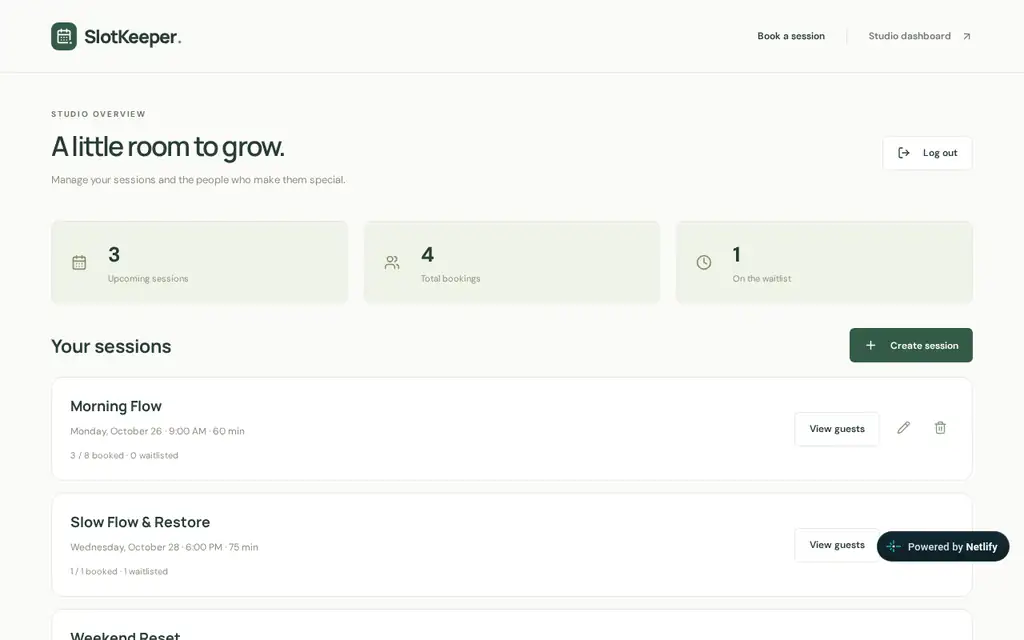Image resolution: width=1024 pixels, height=640 pixels.
Task: Delete Morning Flow with the trash icon
Action: coord(940,428)
